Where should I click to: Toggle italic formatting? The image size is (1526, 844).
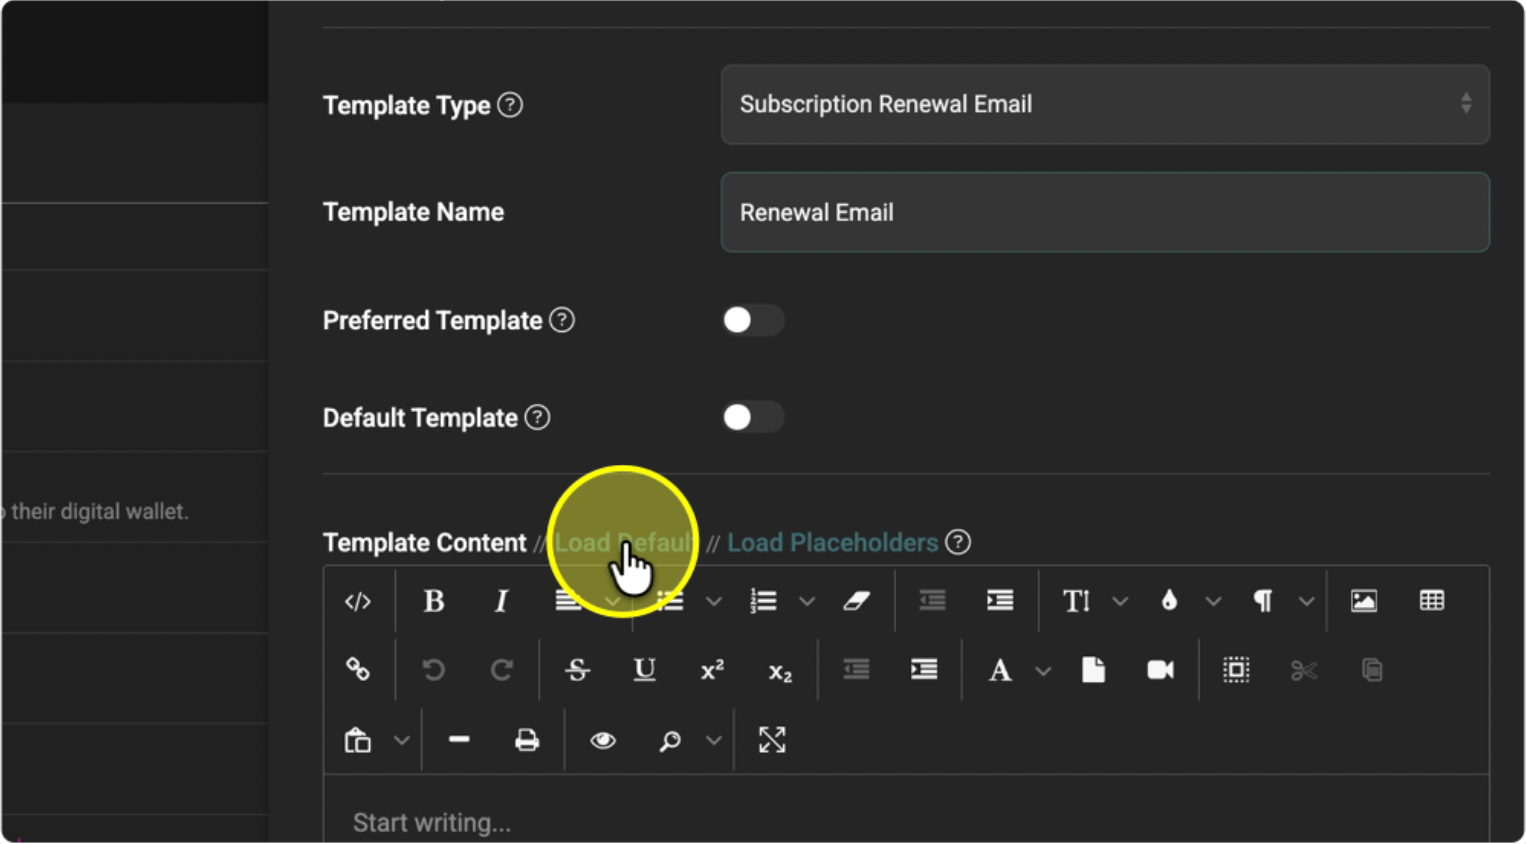(x=501, y=601)
